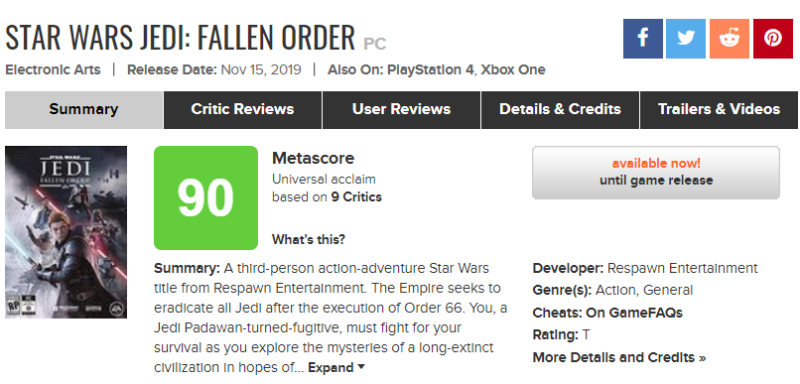800x384 pixels.
Task: Share the page on Facebook
Action: pos(643,39)
